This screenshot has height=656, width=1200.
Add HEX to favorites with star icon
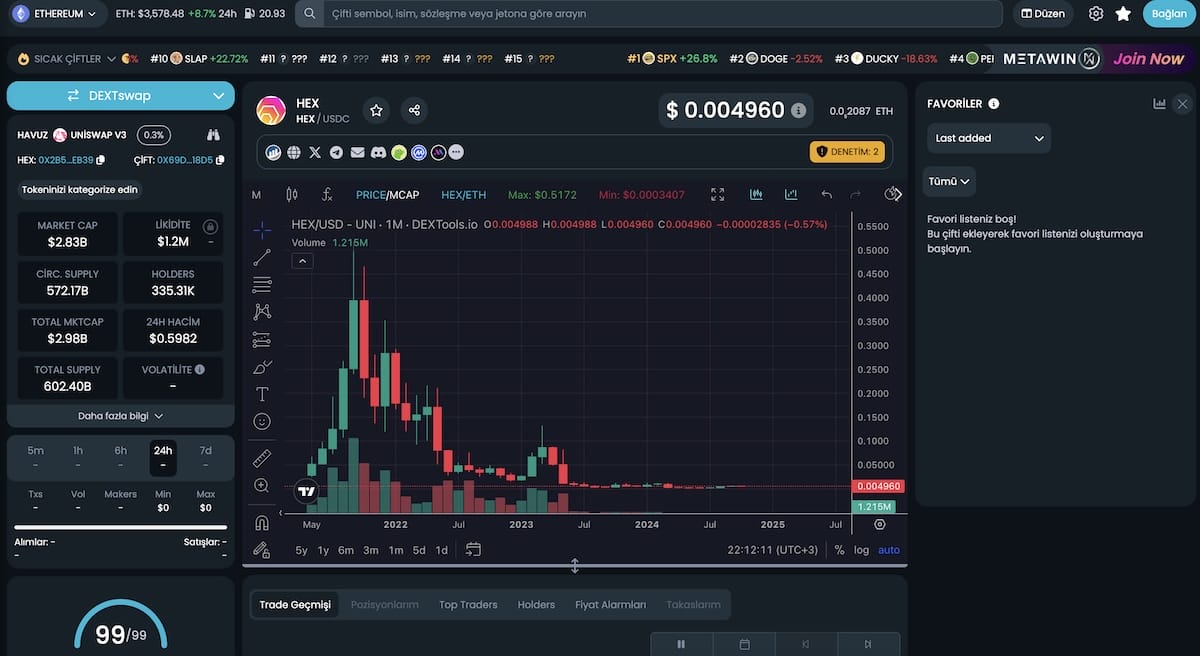pyautogui.click(x=376, y=110)
